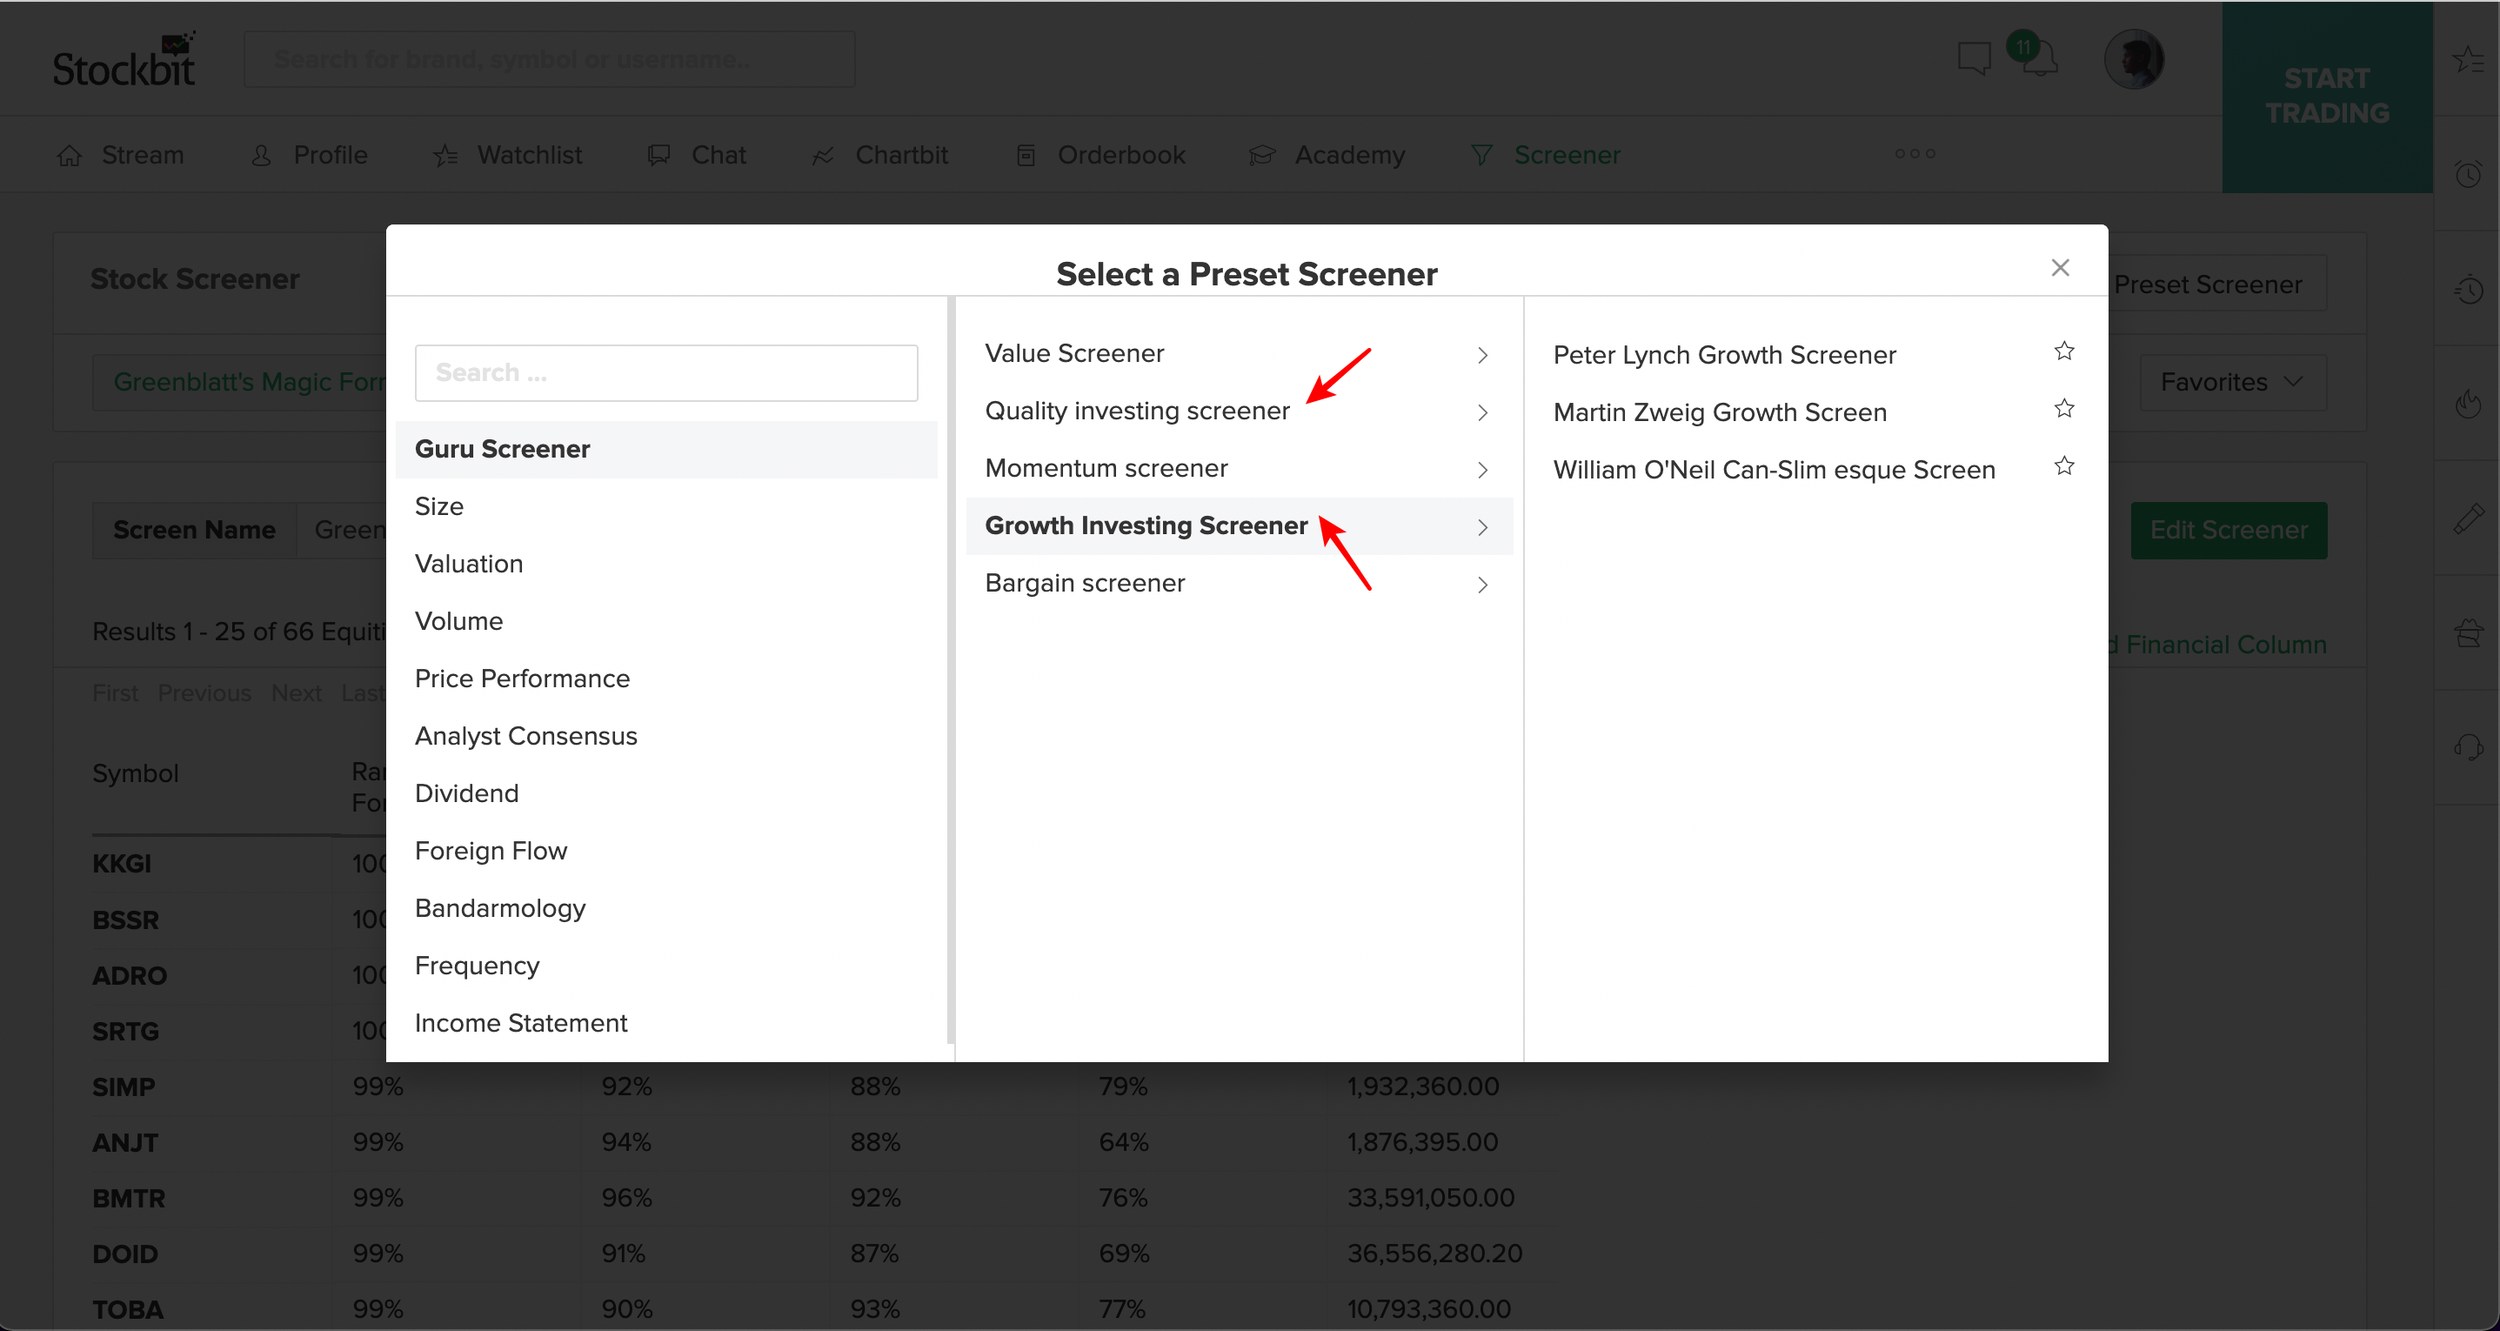Favorite the Peter Lynch Growth Screener star
This screenshot has width=2500, height=1331.
[2064, 352]
